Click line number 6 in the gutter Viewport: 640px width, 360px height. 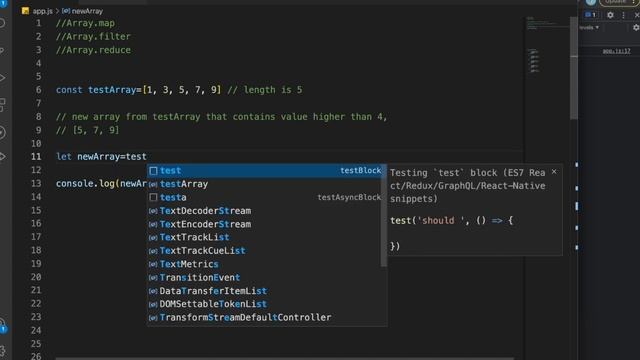(x=38, y=90)
